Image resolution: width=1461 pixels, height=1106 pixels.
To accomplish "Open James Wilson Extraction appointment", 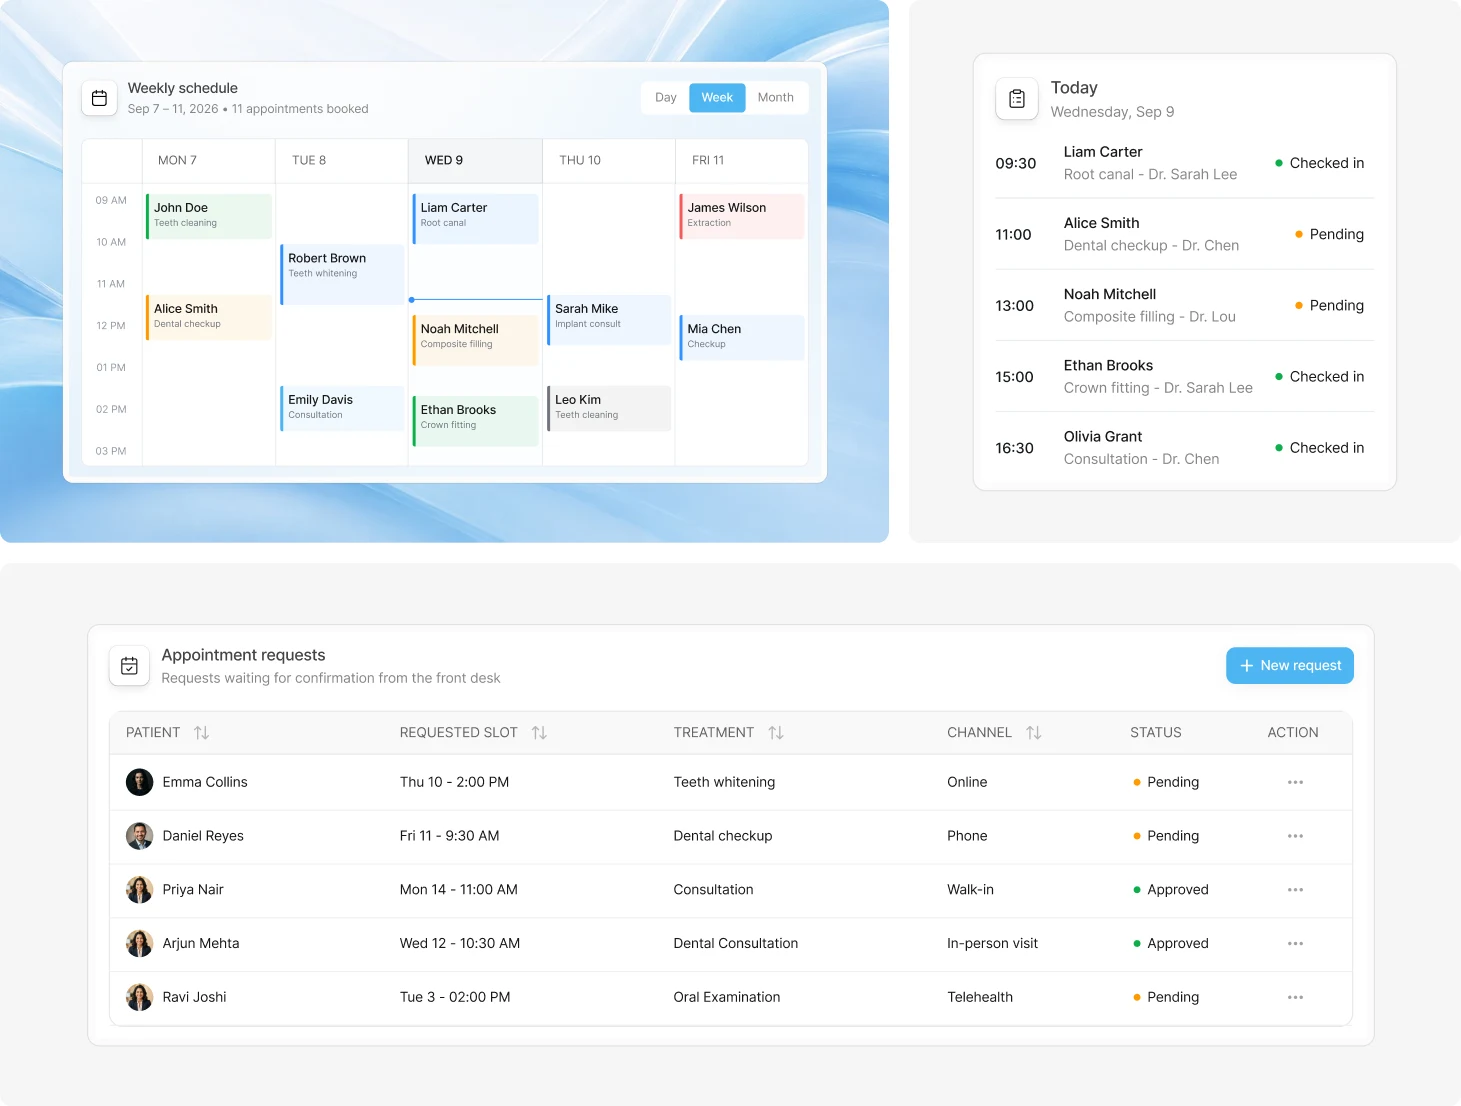I will tap(742, 216).
